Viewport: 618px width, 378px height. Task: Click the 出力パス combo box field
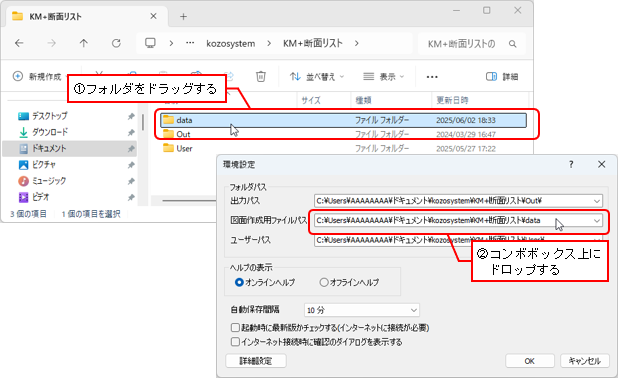tap(458, 201)
